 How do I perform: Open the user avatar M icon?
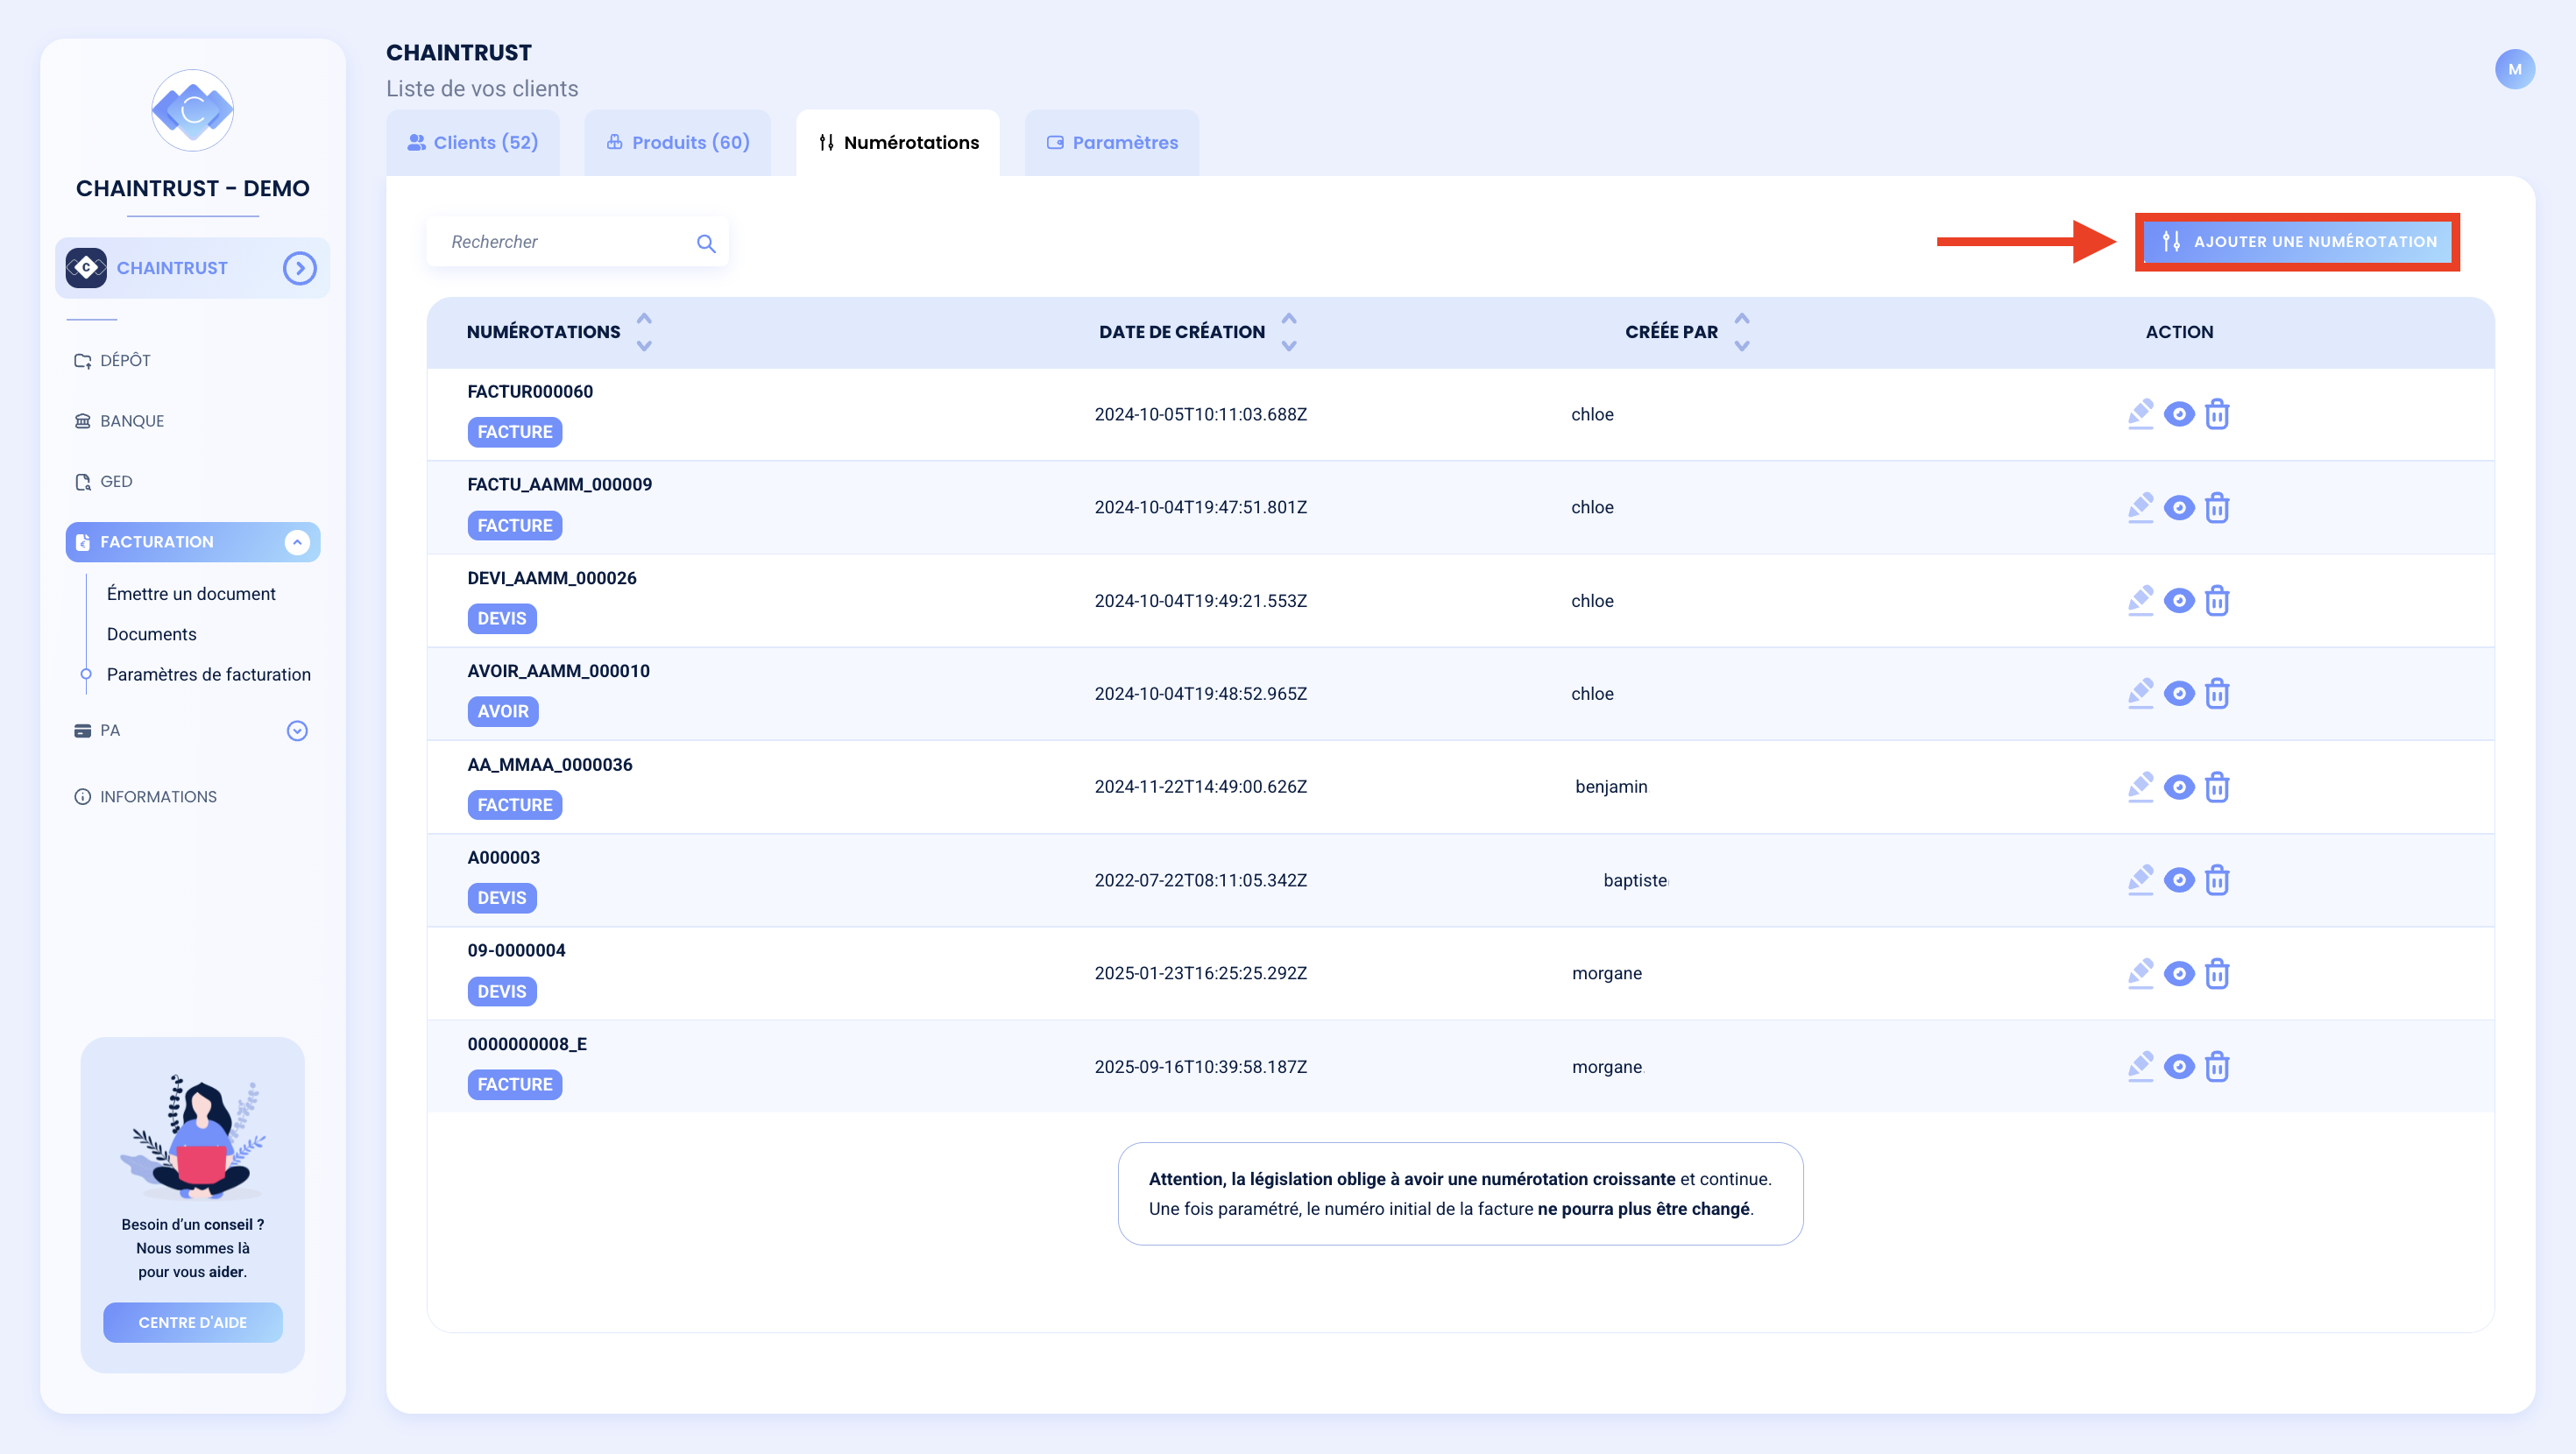pos(2514,69)
